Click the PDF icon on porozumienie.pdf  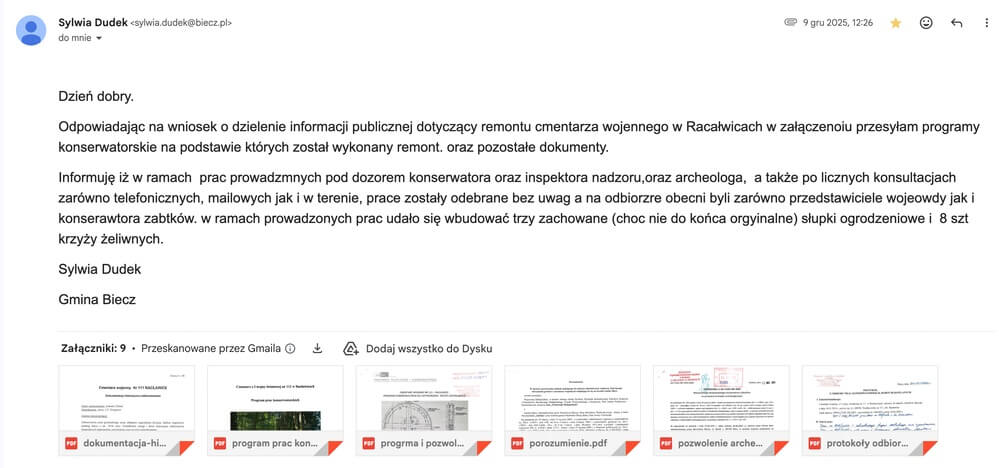point(517,442)
